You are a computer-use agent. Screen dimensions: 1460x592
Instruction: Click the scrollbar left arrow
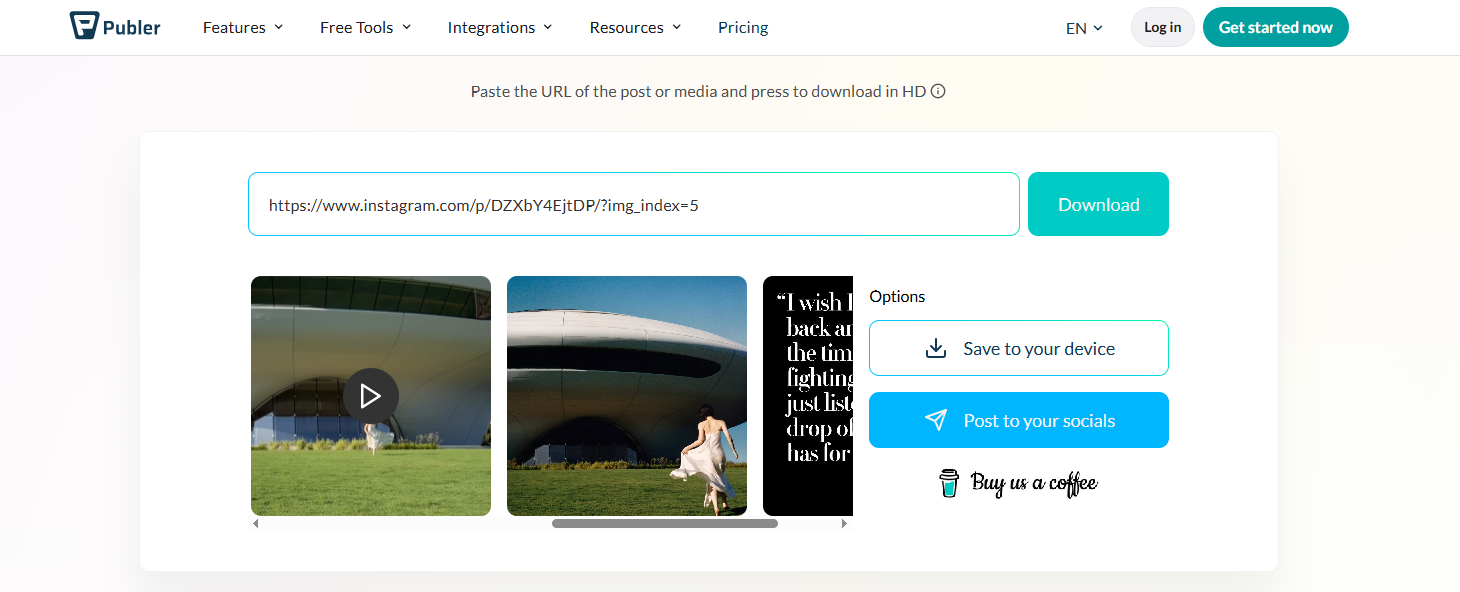pyautogui.click(x=256, y=523)
